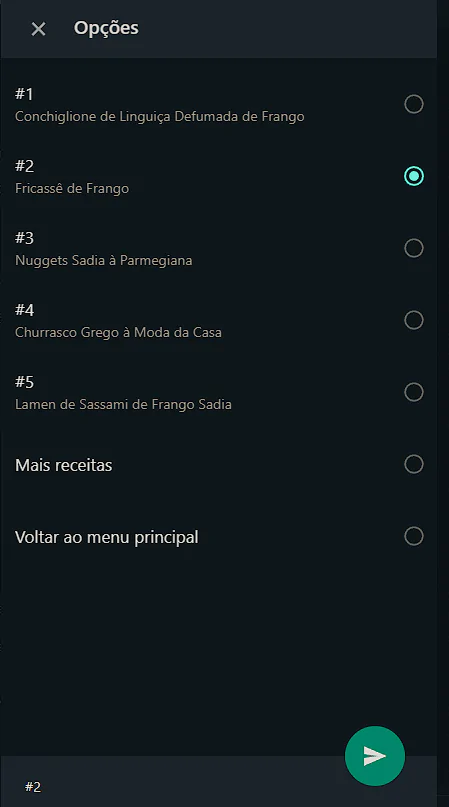The image size is (449, 807).
Task: Click the Churrasco Grego à Moda da Casa text
Action: [118, 332]
